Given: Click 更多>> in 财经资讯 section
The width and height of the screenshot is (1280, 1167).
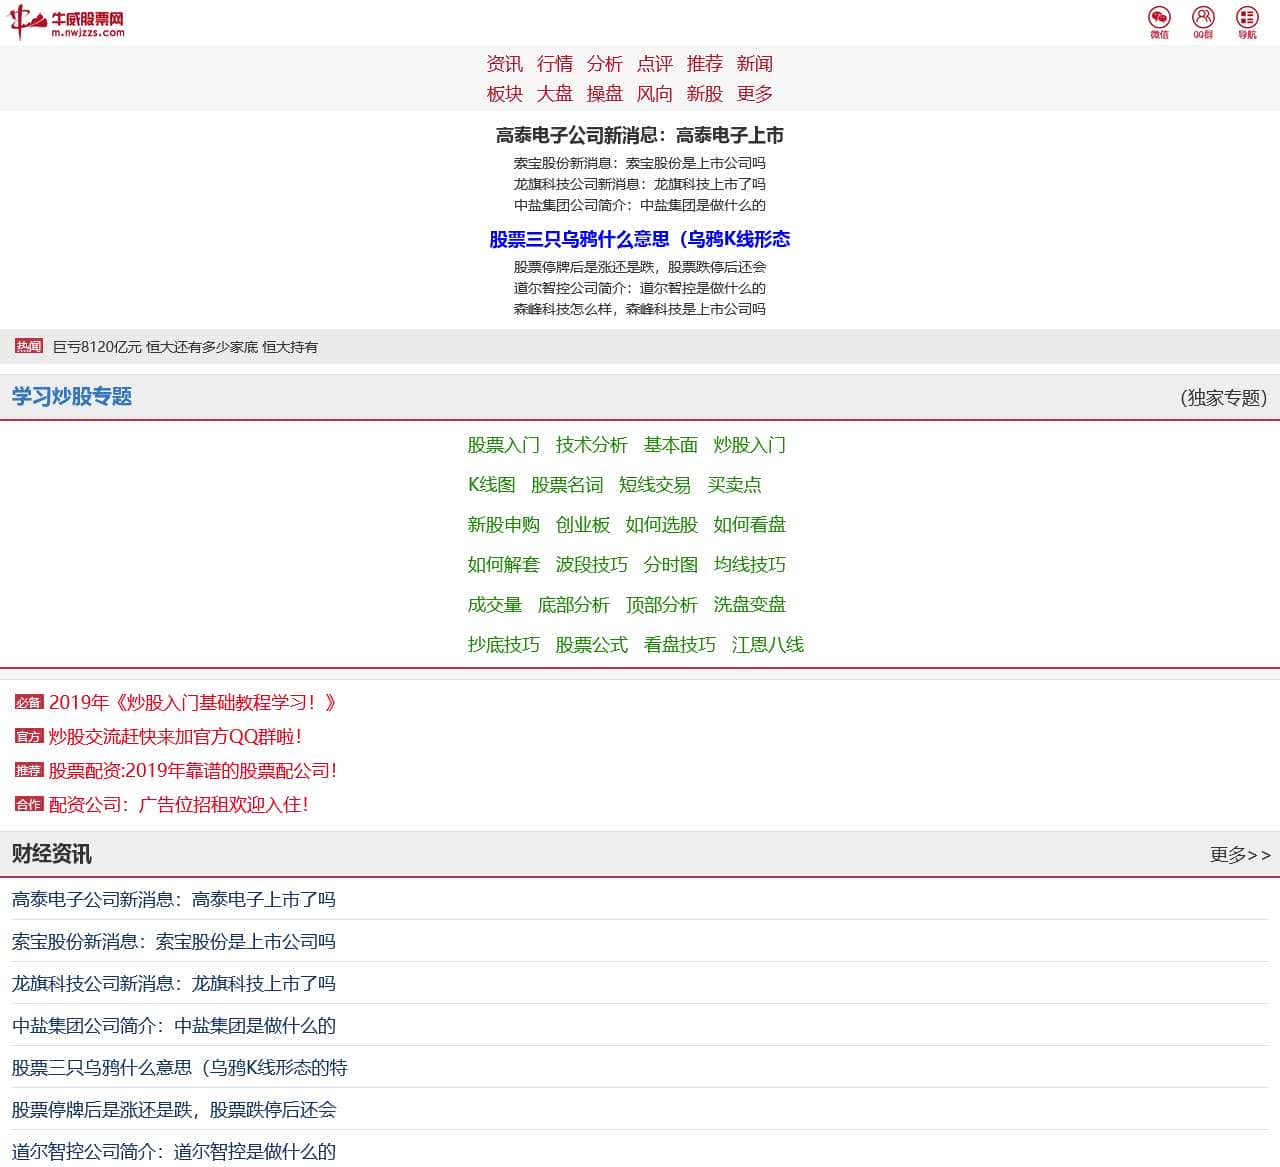Looking at the screenshot, I should click(x=1240, y=855).
